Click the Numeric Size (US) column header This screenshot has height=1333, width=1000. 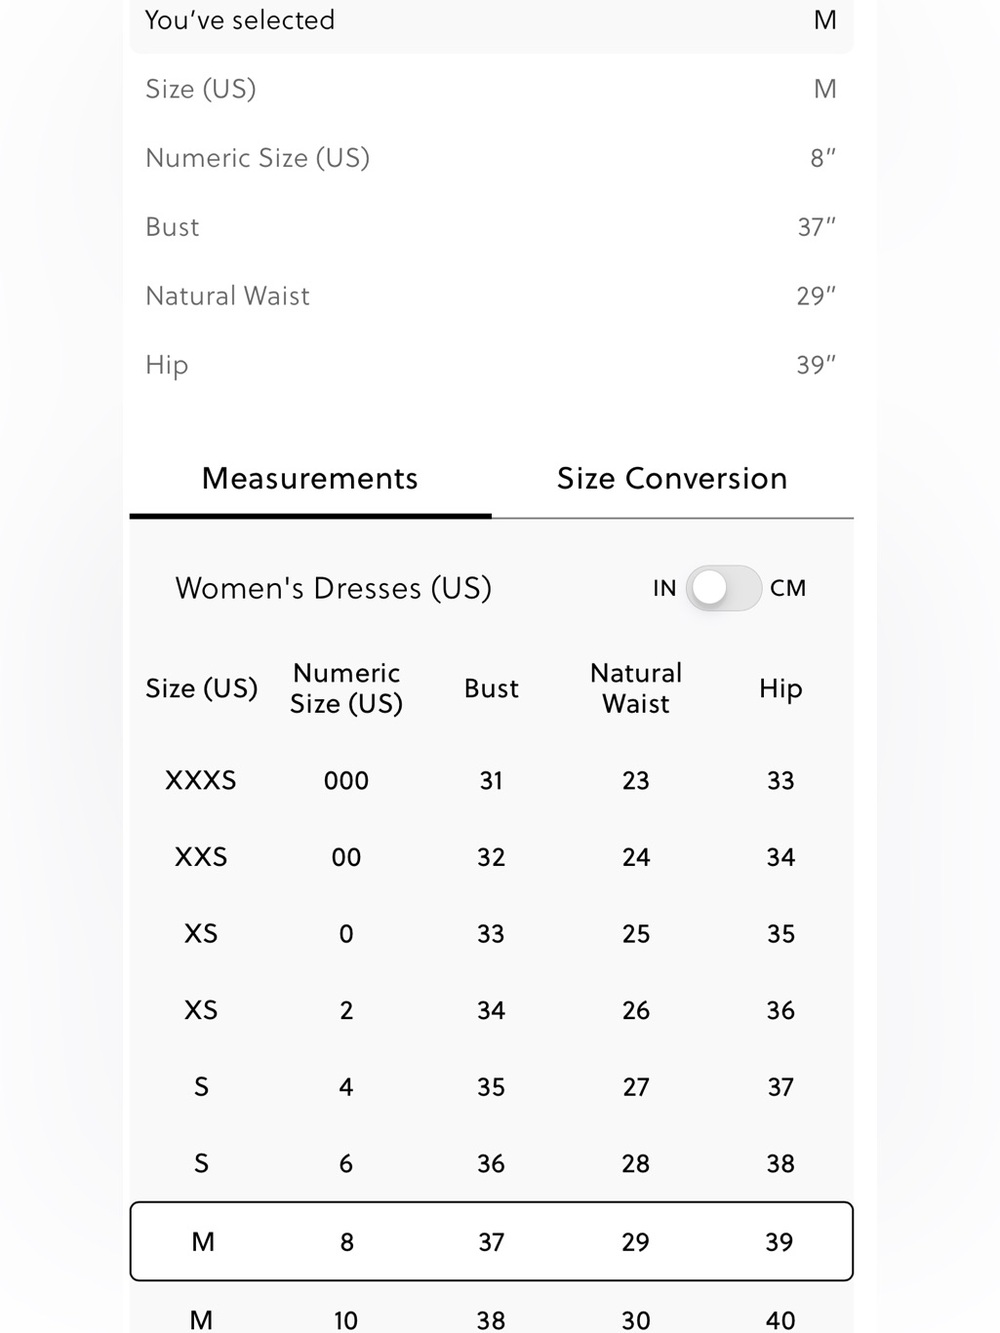click(x=346, y=688)
